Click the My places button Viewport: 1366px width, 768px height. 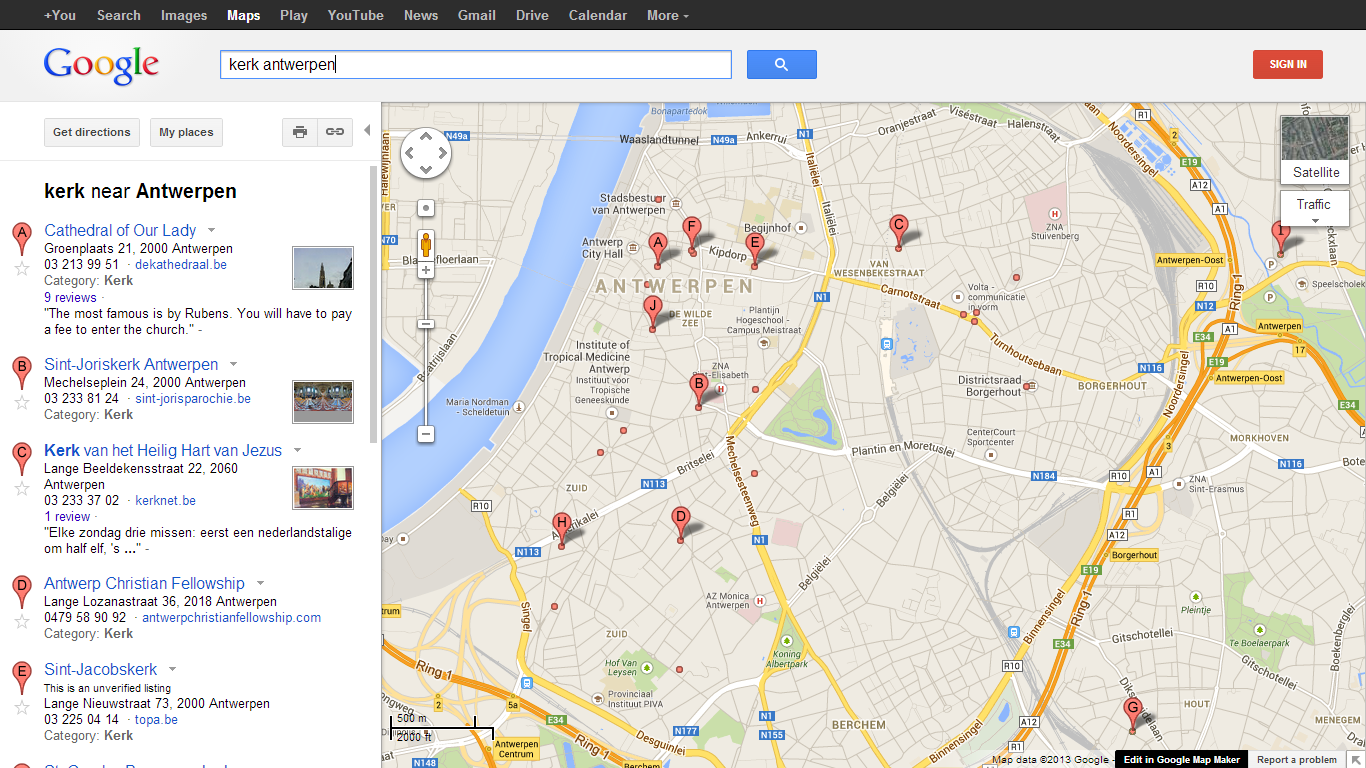pos(186,132)
